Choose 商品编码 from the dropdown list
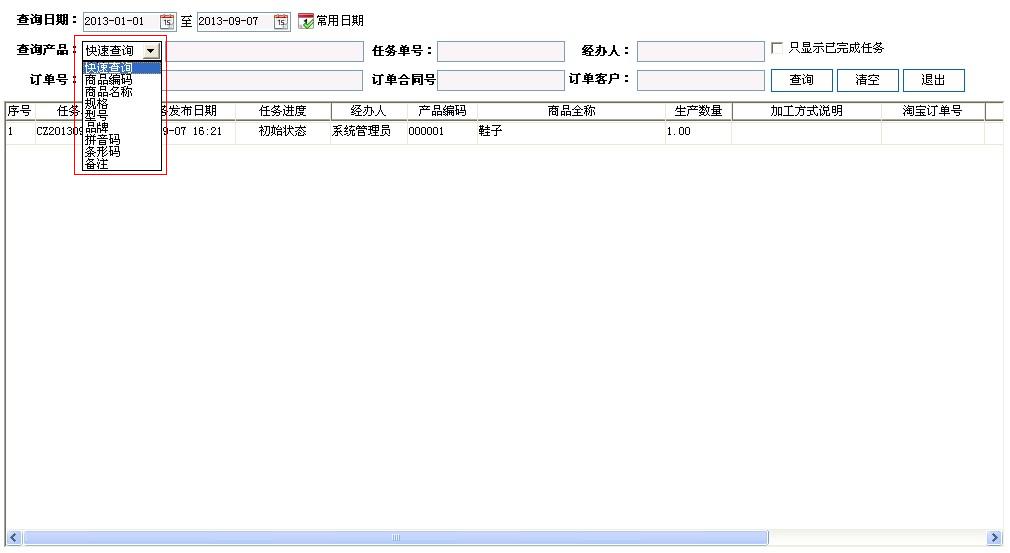The image size is (1010, 553). pos(122,80)
